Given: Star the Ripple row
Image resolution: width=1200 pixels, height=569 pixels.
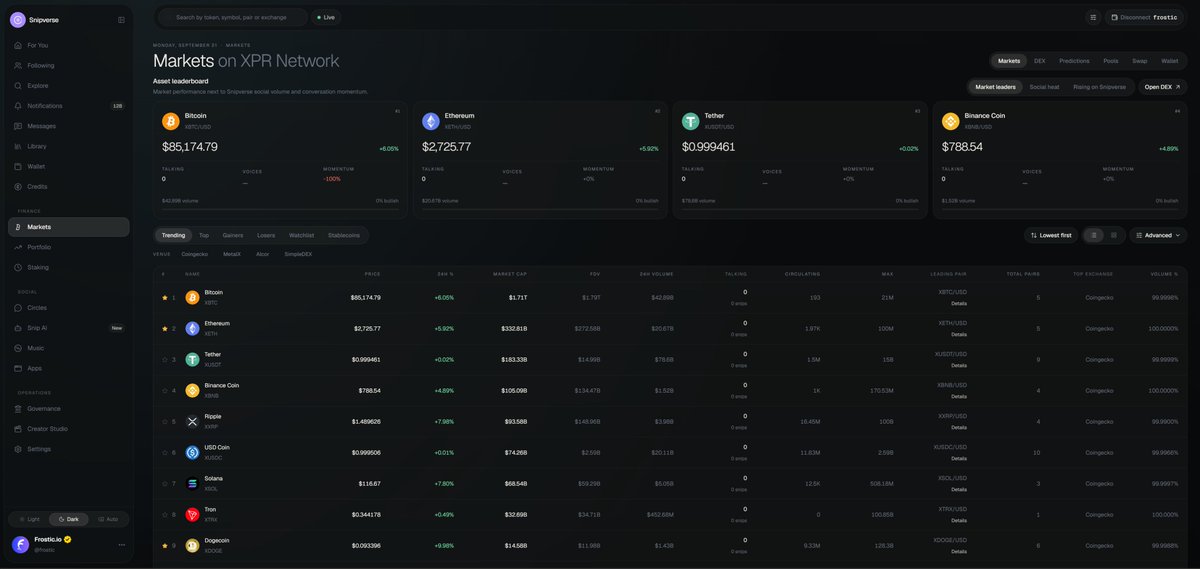Looking at the screenshot, I should (x=165, y=421).
